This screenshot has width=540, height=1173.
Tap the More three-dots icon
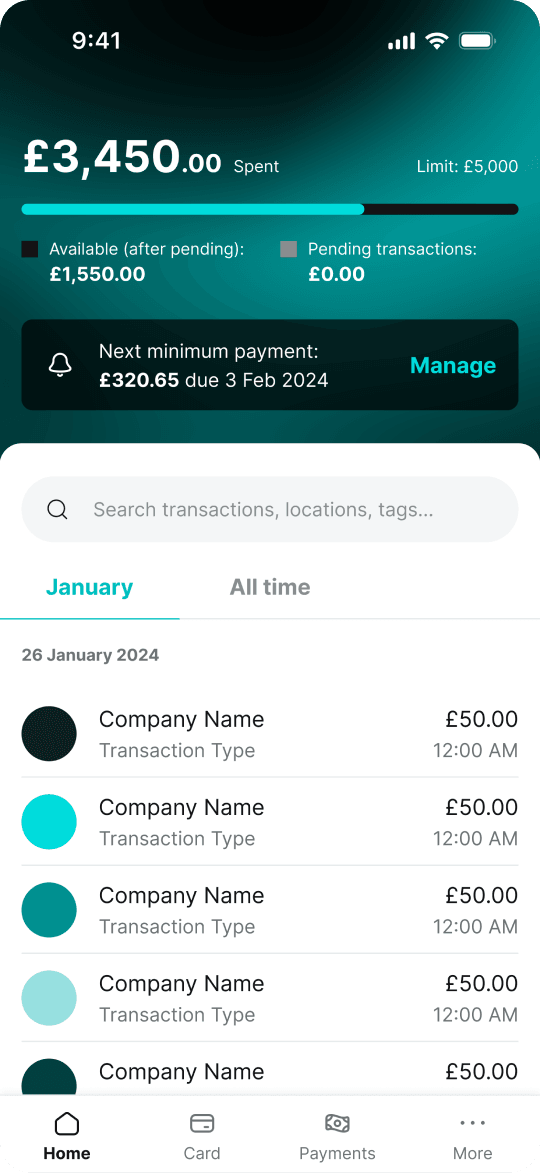[x=473, y=1123]
